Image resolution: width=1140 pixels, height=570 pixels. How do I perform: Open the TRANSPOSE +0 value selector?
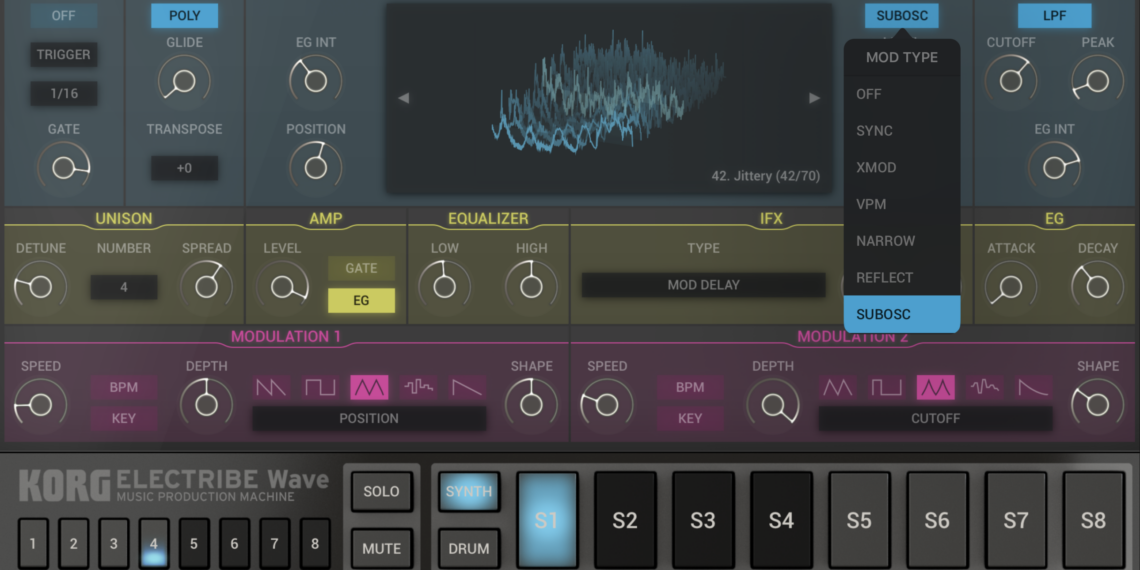185,168
